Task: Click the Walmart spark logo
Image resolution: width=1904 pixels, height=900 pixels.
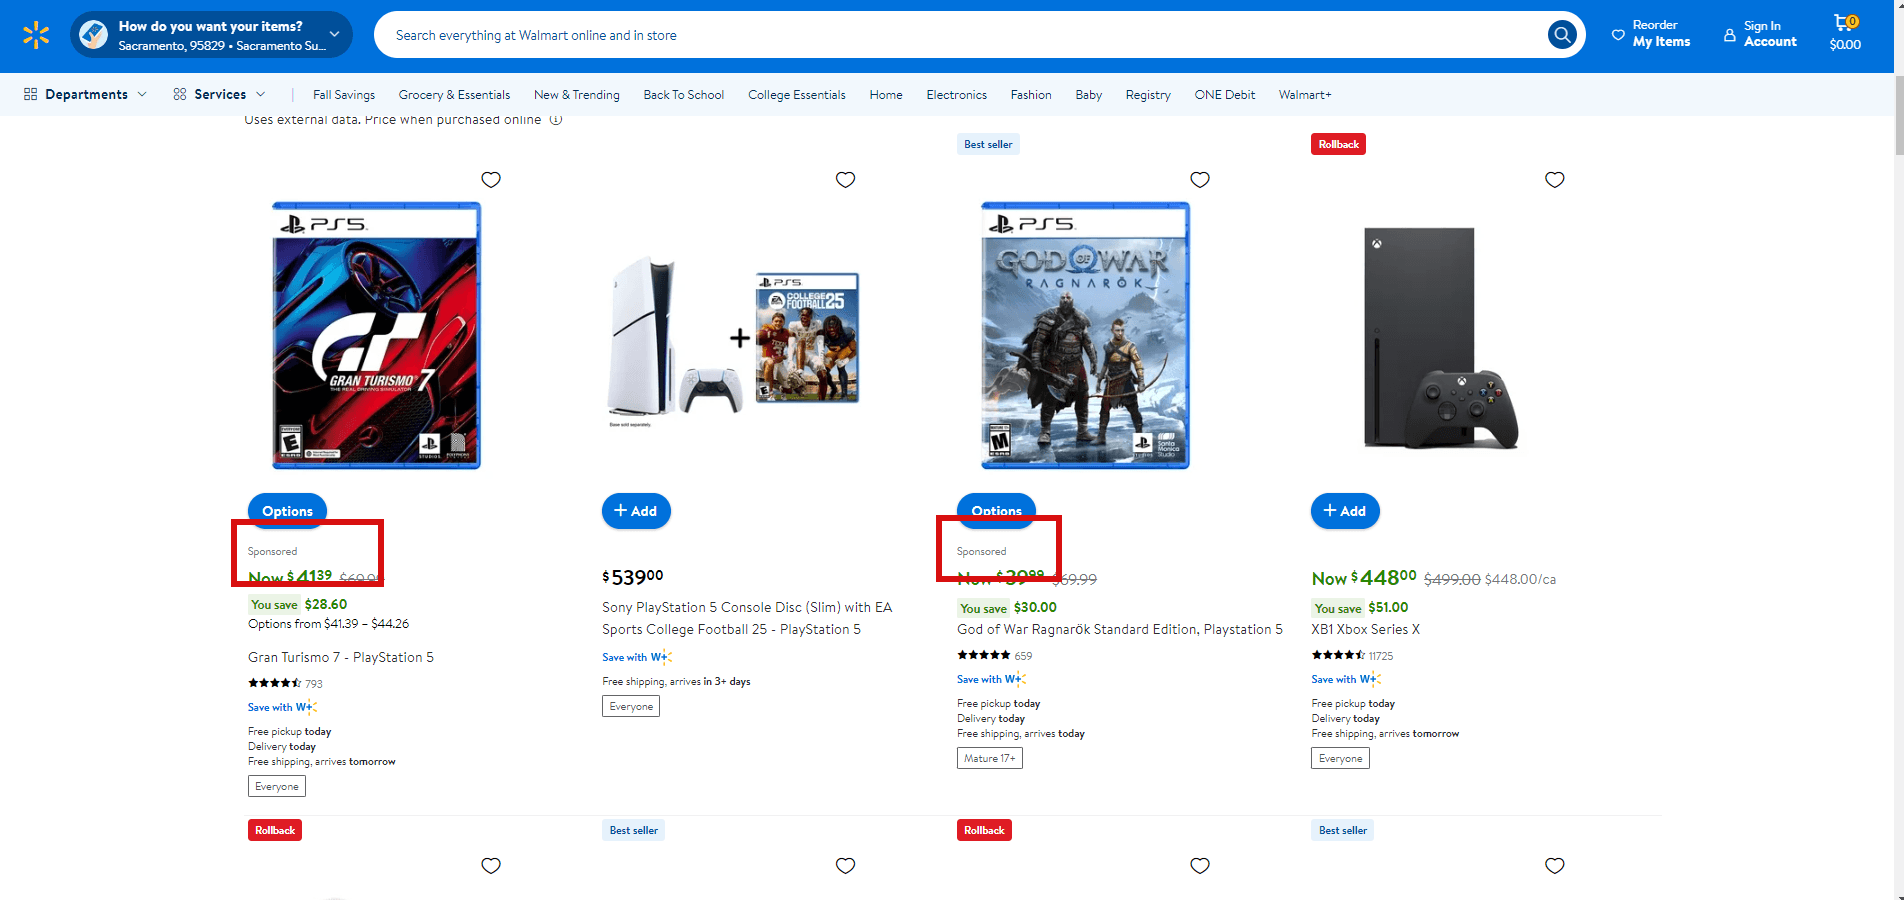Action: (x=36, y=35)
